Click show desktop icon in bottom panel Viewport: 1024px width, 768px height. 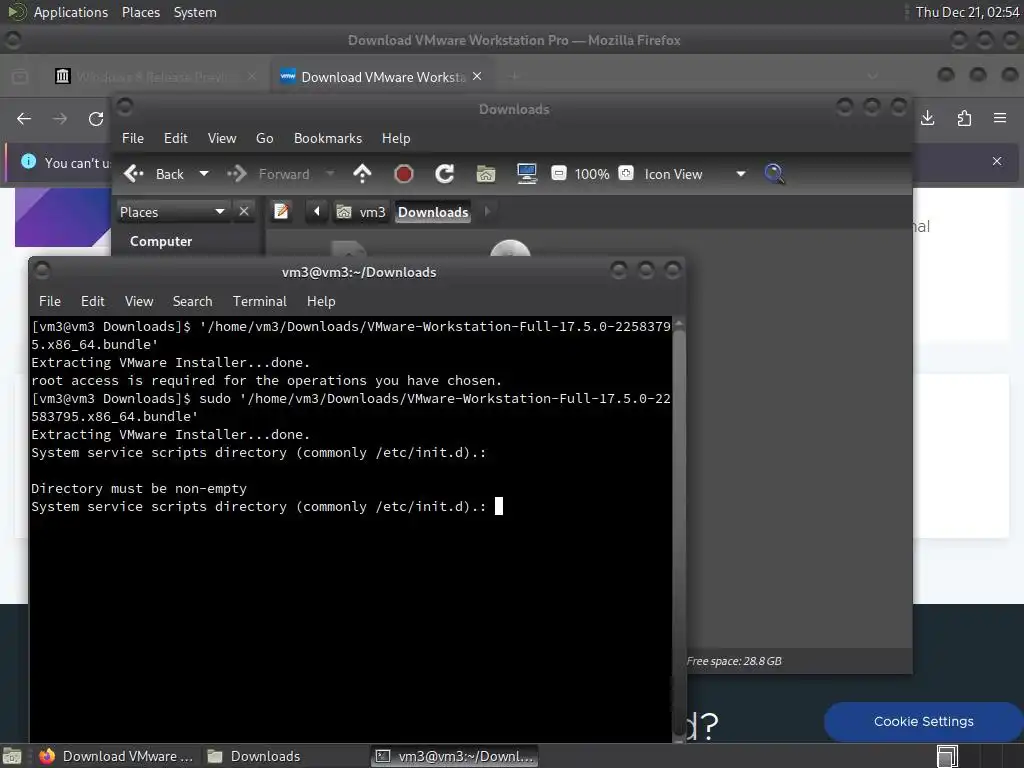coord(12,756)
